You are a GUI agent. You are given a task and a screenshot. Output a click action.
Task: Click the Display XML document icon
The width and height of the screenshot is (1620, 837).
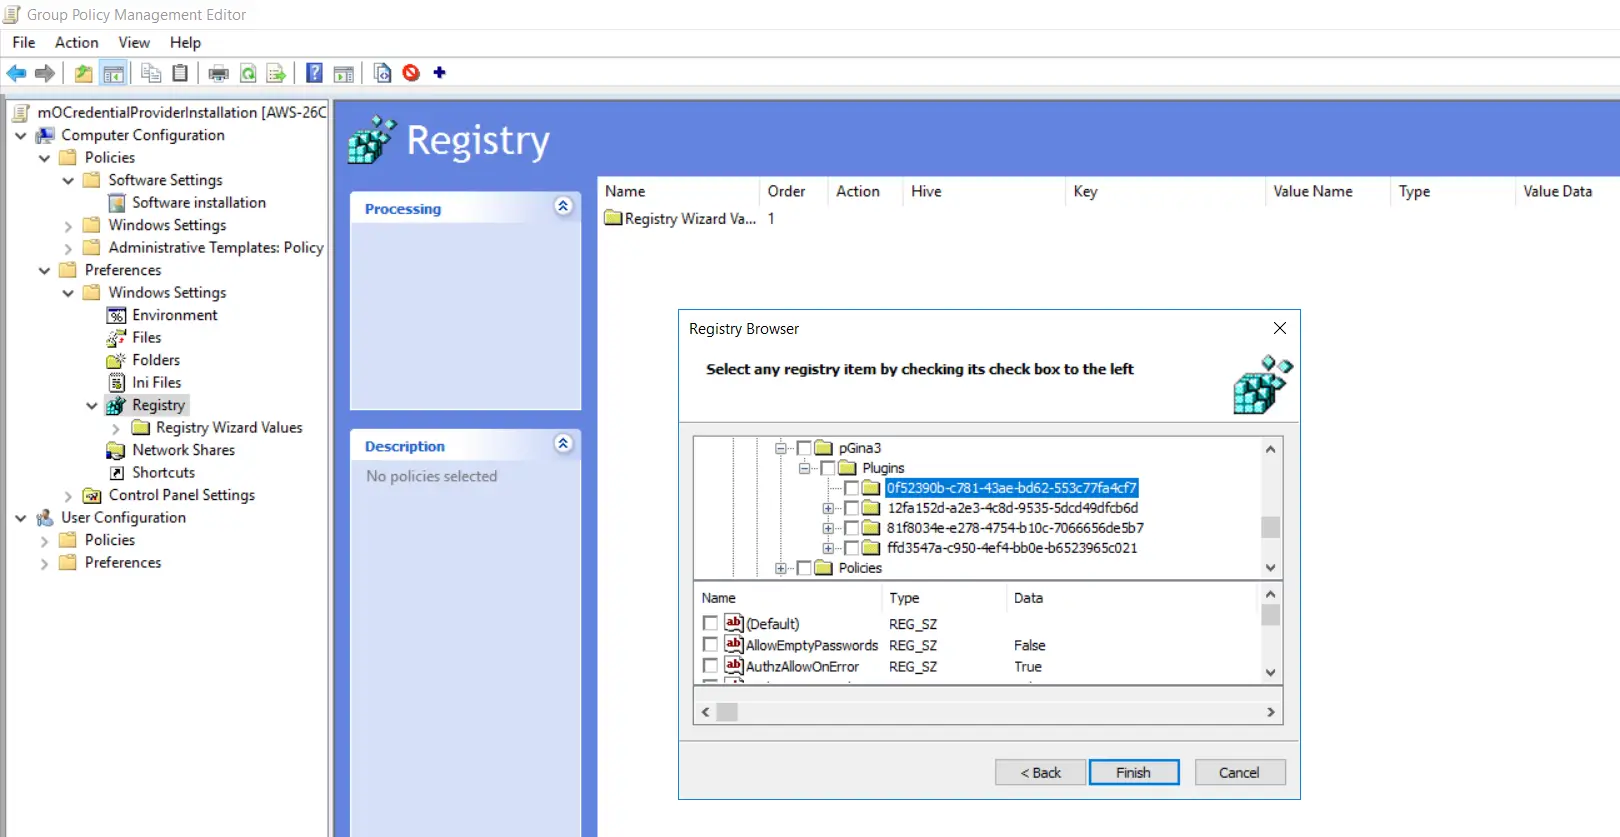click(382, 73)
